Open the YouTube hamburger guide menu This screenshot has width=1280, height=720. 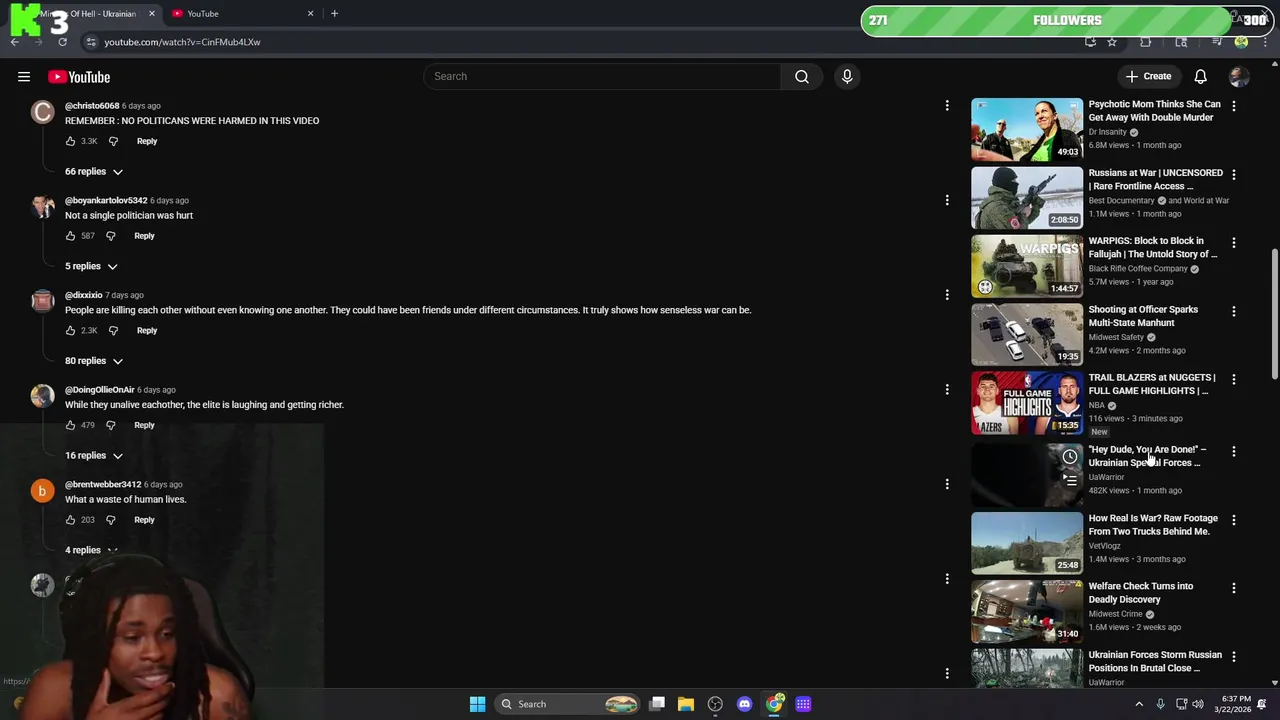click(x=24, y=77)
